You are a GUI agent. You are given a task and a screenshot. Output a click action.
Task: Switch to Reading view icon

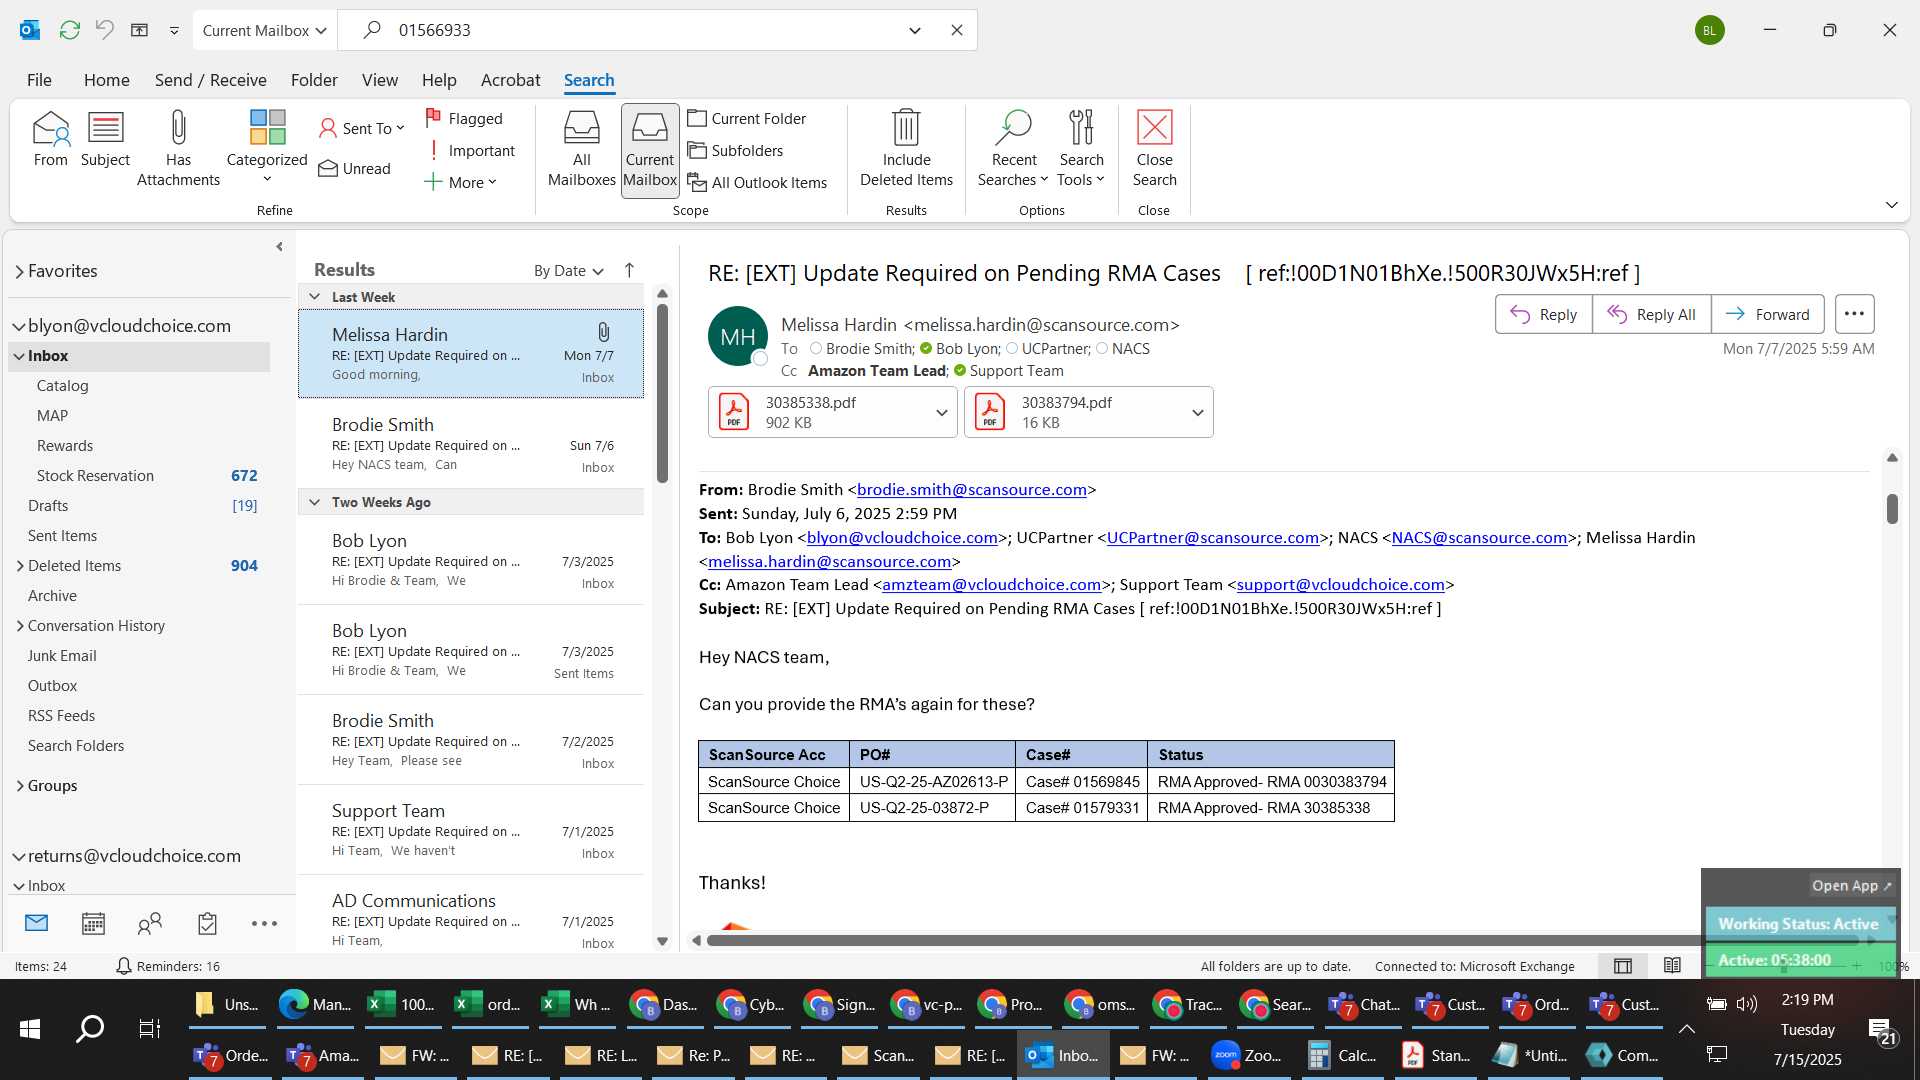(x=1672, y=966)
